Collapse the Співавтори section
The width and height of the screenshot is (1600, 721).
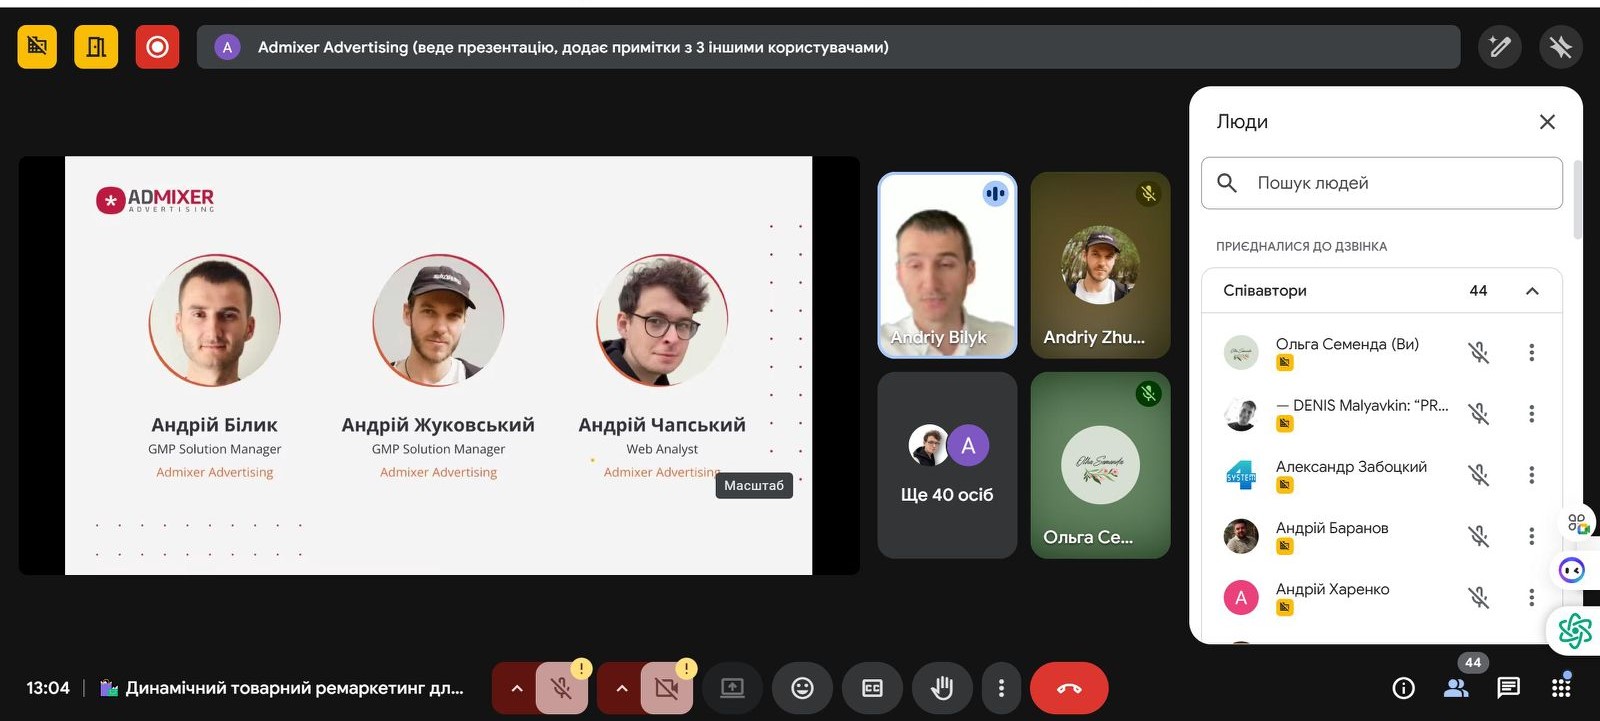coord(1532,291)
